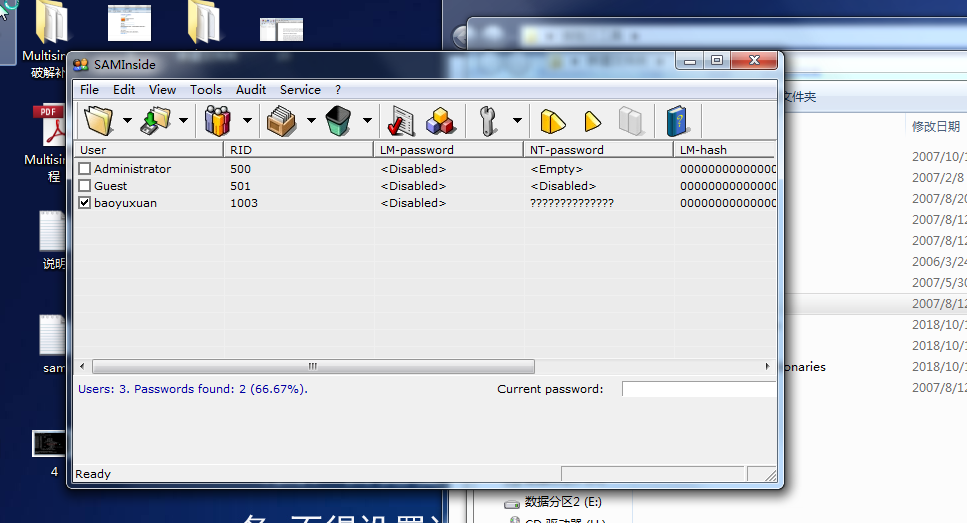
Task: Click the grayed-out stop attack icon
Action: (631, 120)
